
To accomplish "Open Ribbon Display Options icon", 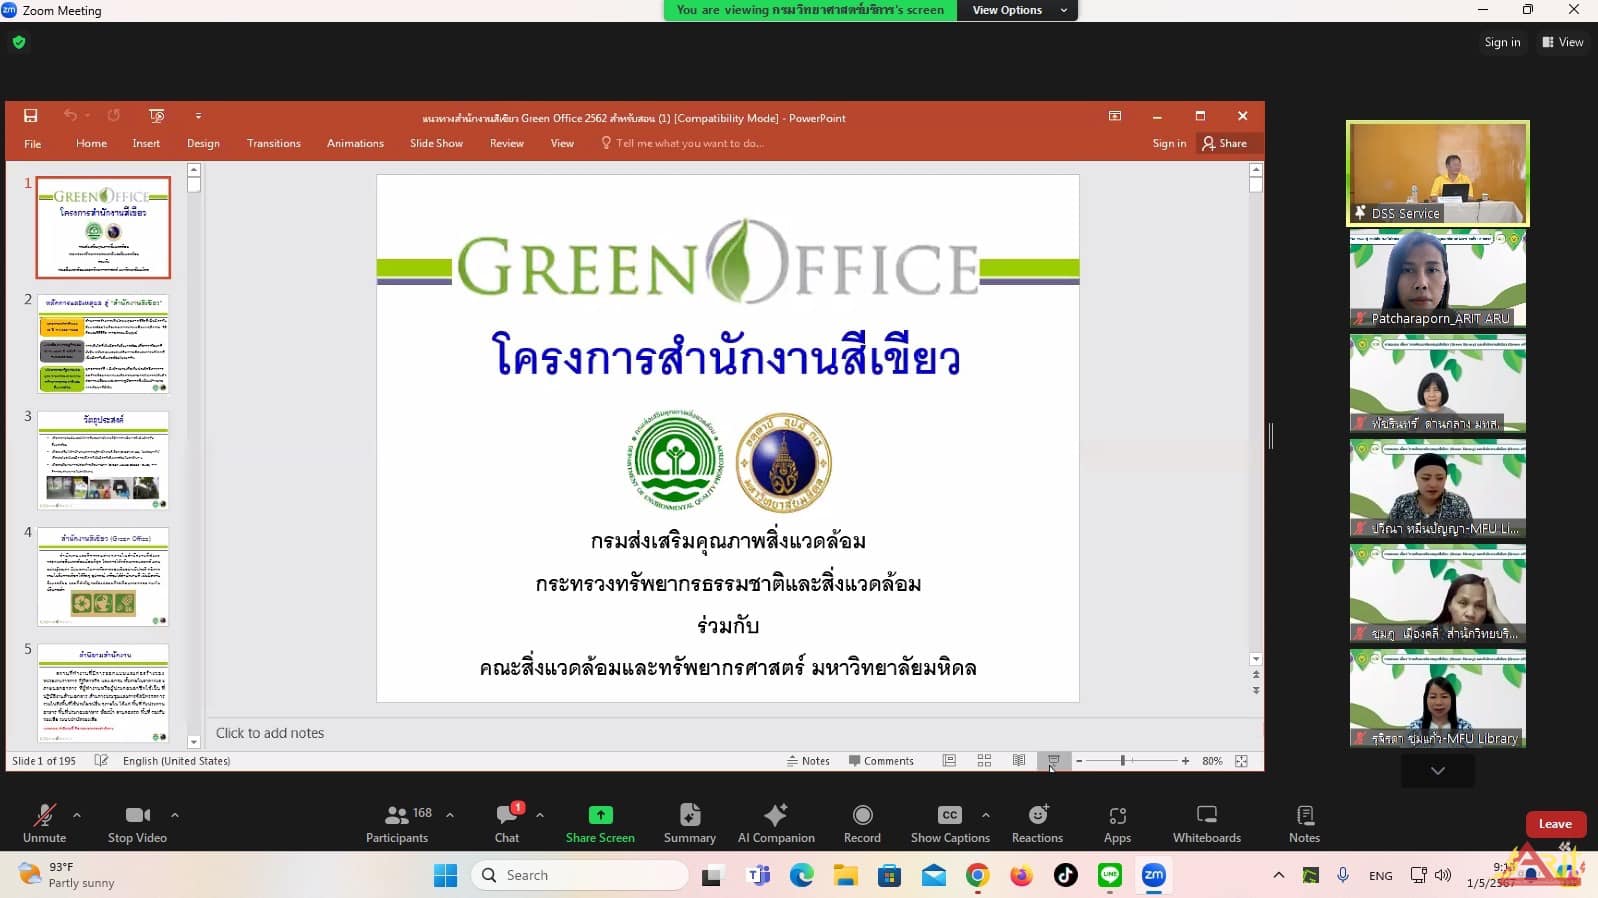I will click(x=1115, y=116).
